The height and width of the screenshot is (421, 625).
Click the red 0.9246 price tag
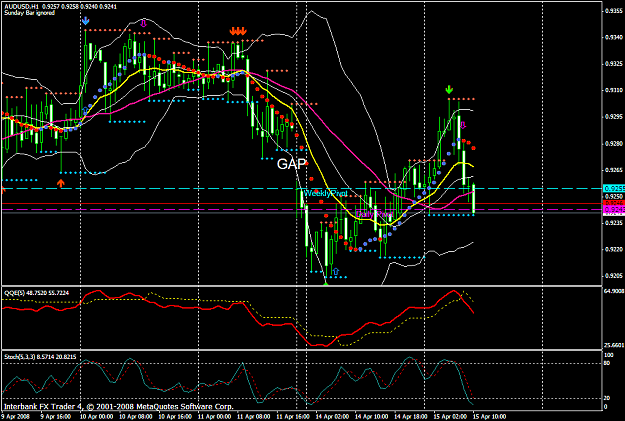coord(613,203)
